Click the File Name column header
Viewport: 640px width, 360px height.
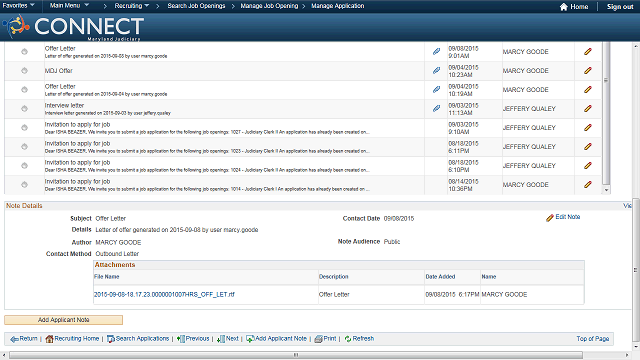pyautogui.click(x=107, y=277)
